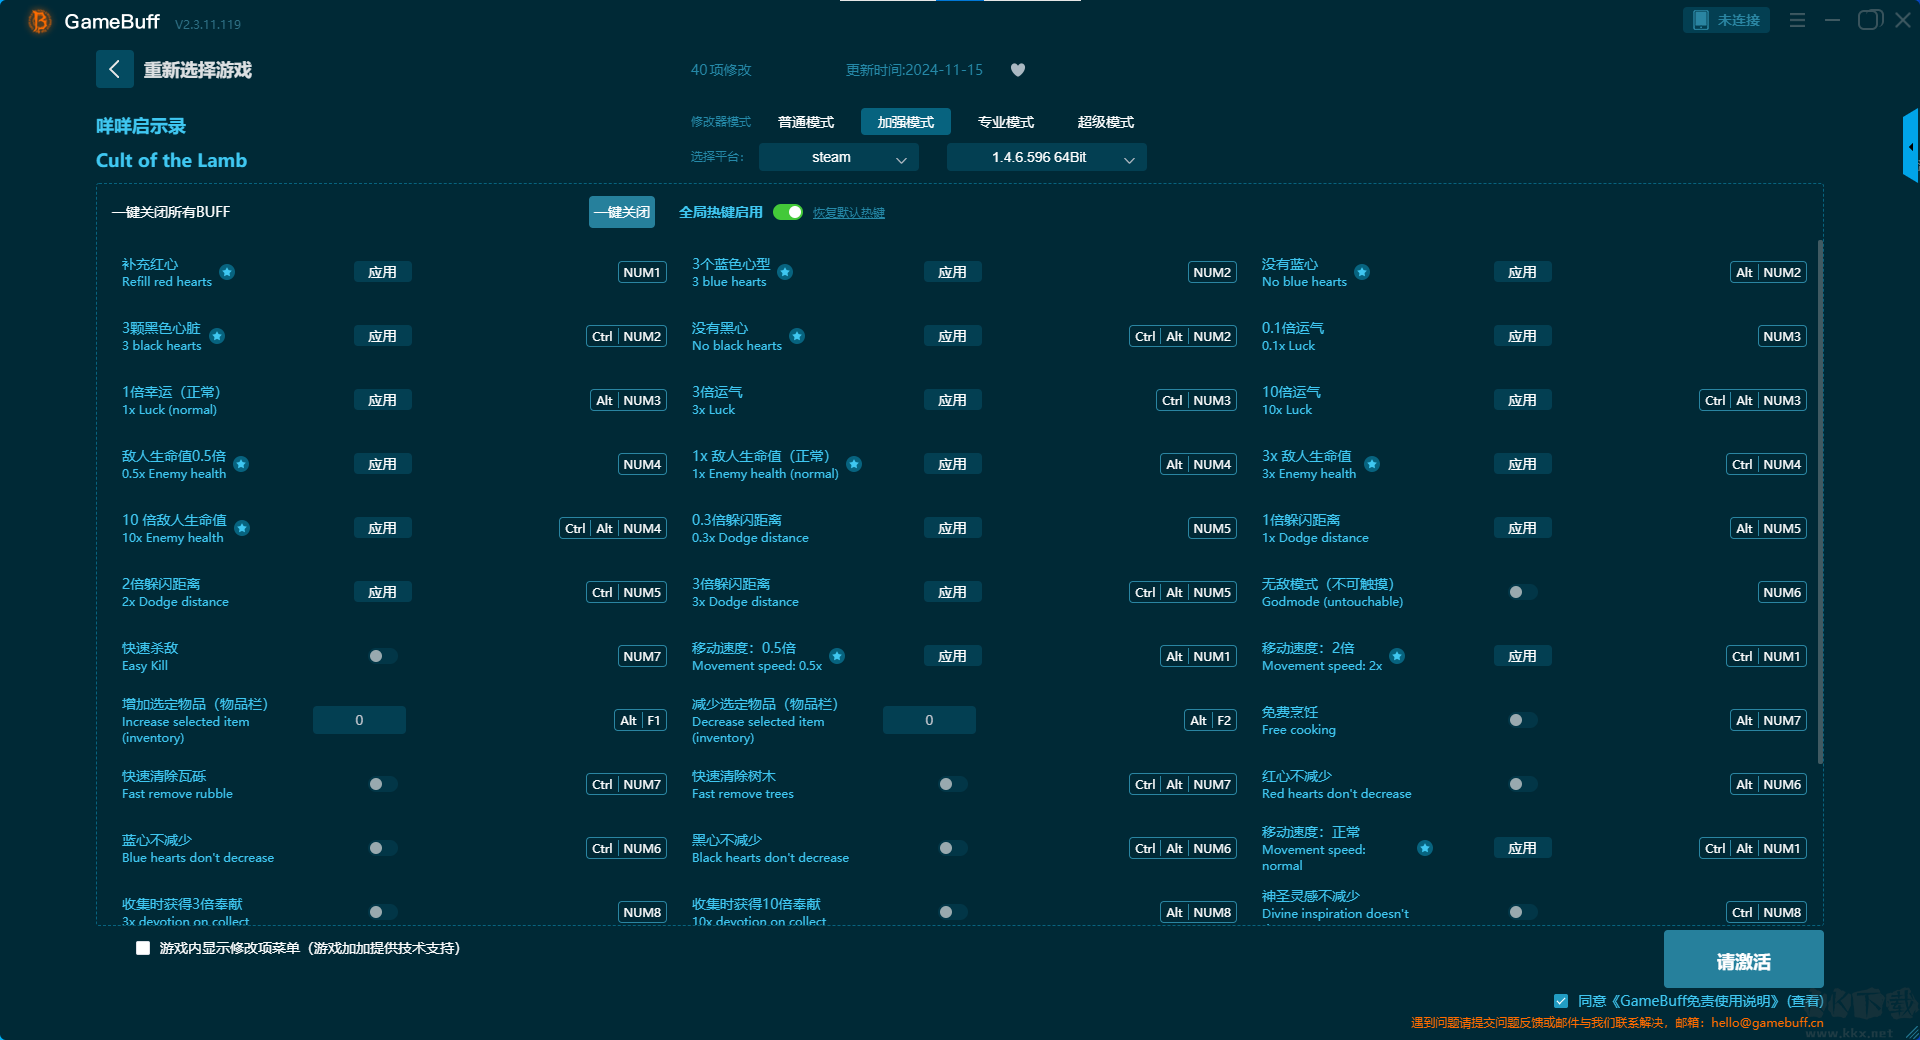1920x1040 pixels.
Task: Click star icon beside 3 black hearts
Action: 217,336
